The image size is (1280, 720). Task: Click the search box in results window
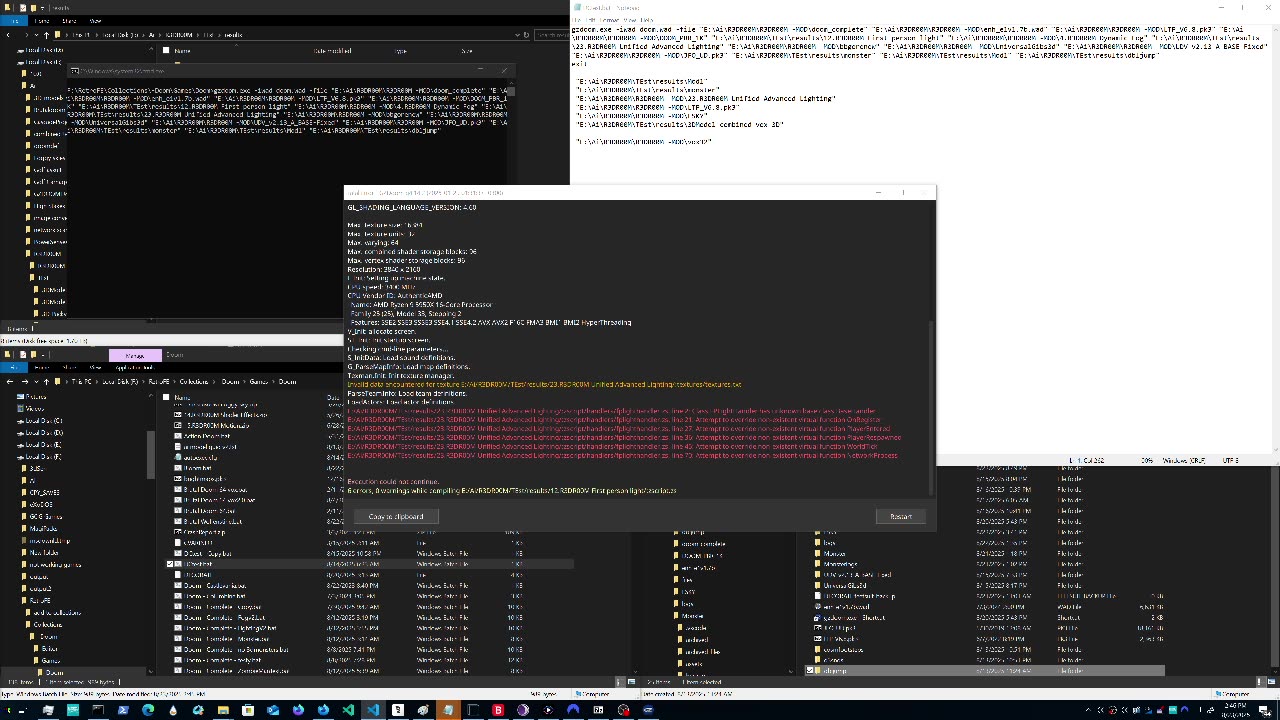point(552,35)
